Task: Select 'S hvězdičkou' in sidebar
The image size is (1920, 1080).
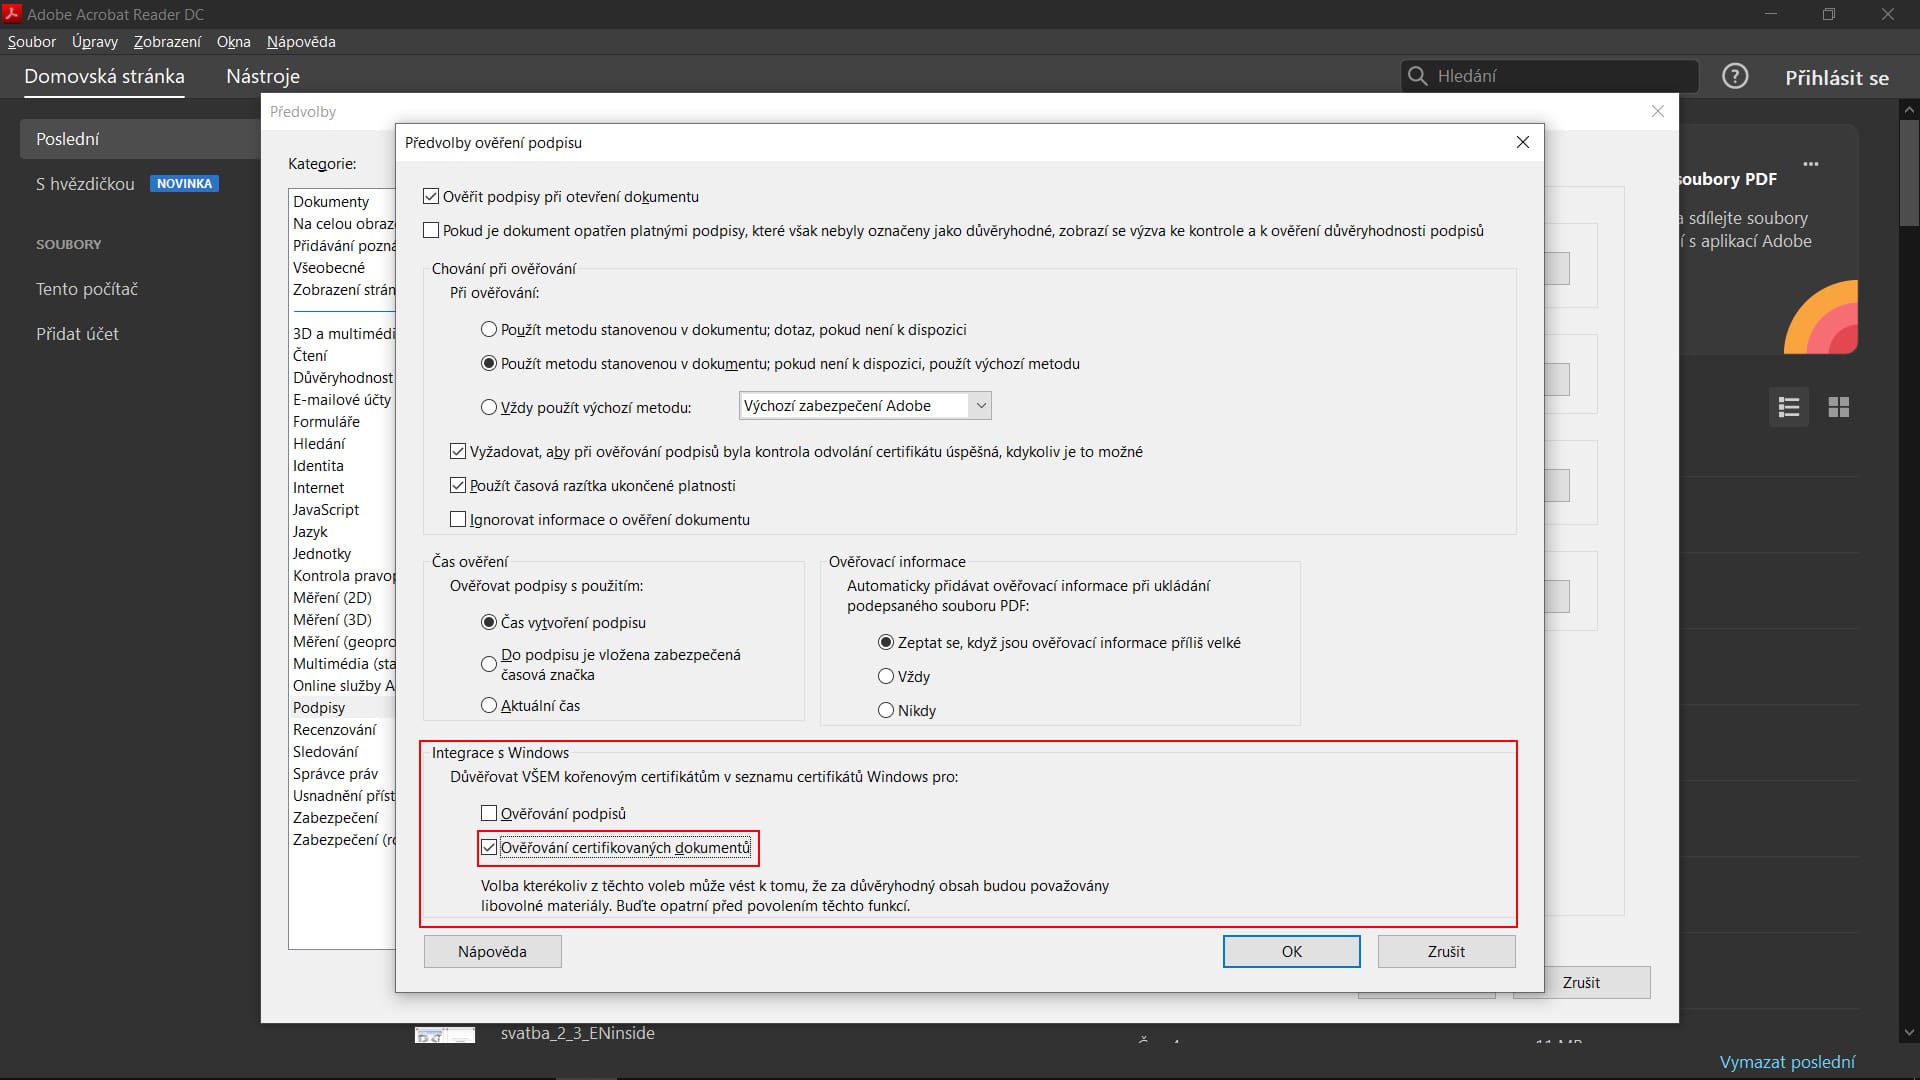Action: coord(85,184)
